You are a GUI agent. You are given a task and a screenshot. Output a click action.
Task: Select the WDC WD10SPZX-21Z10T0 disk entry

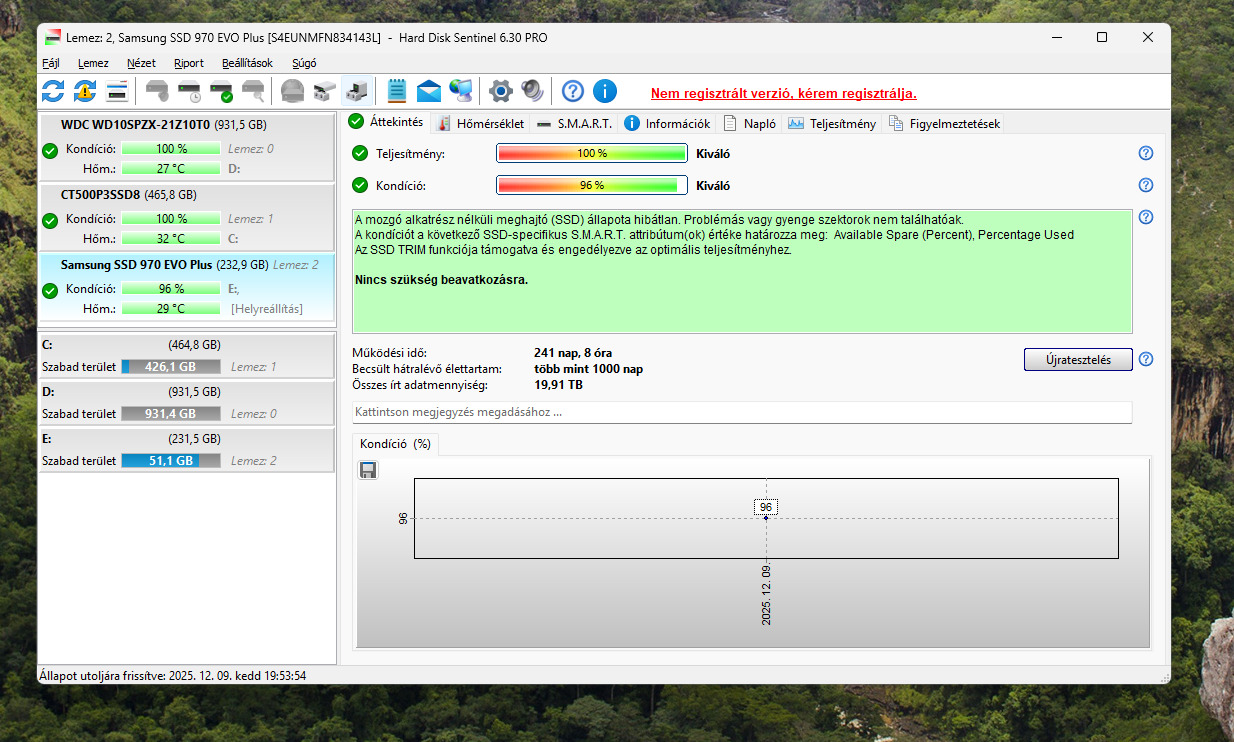point(187,148)
